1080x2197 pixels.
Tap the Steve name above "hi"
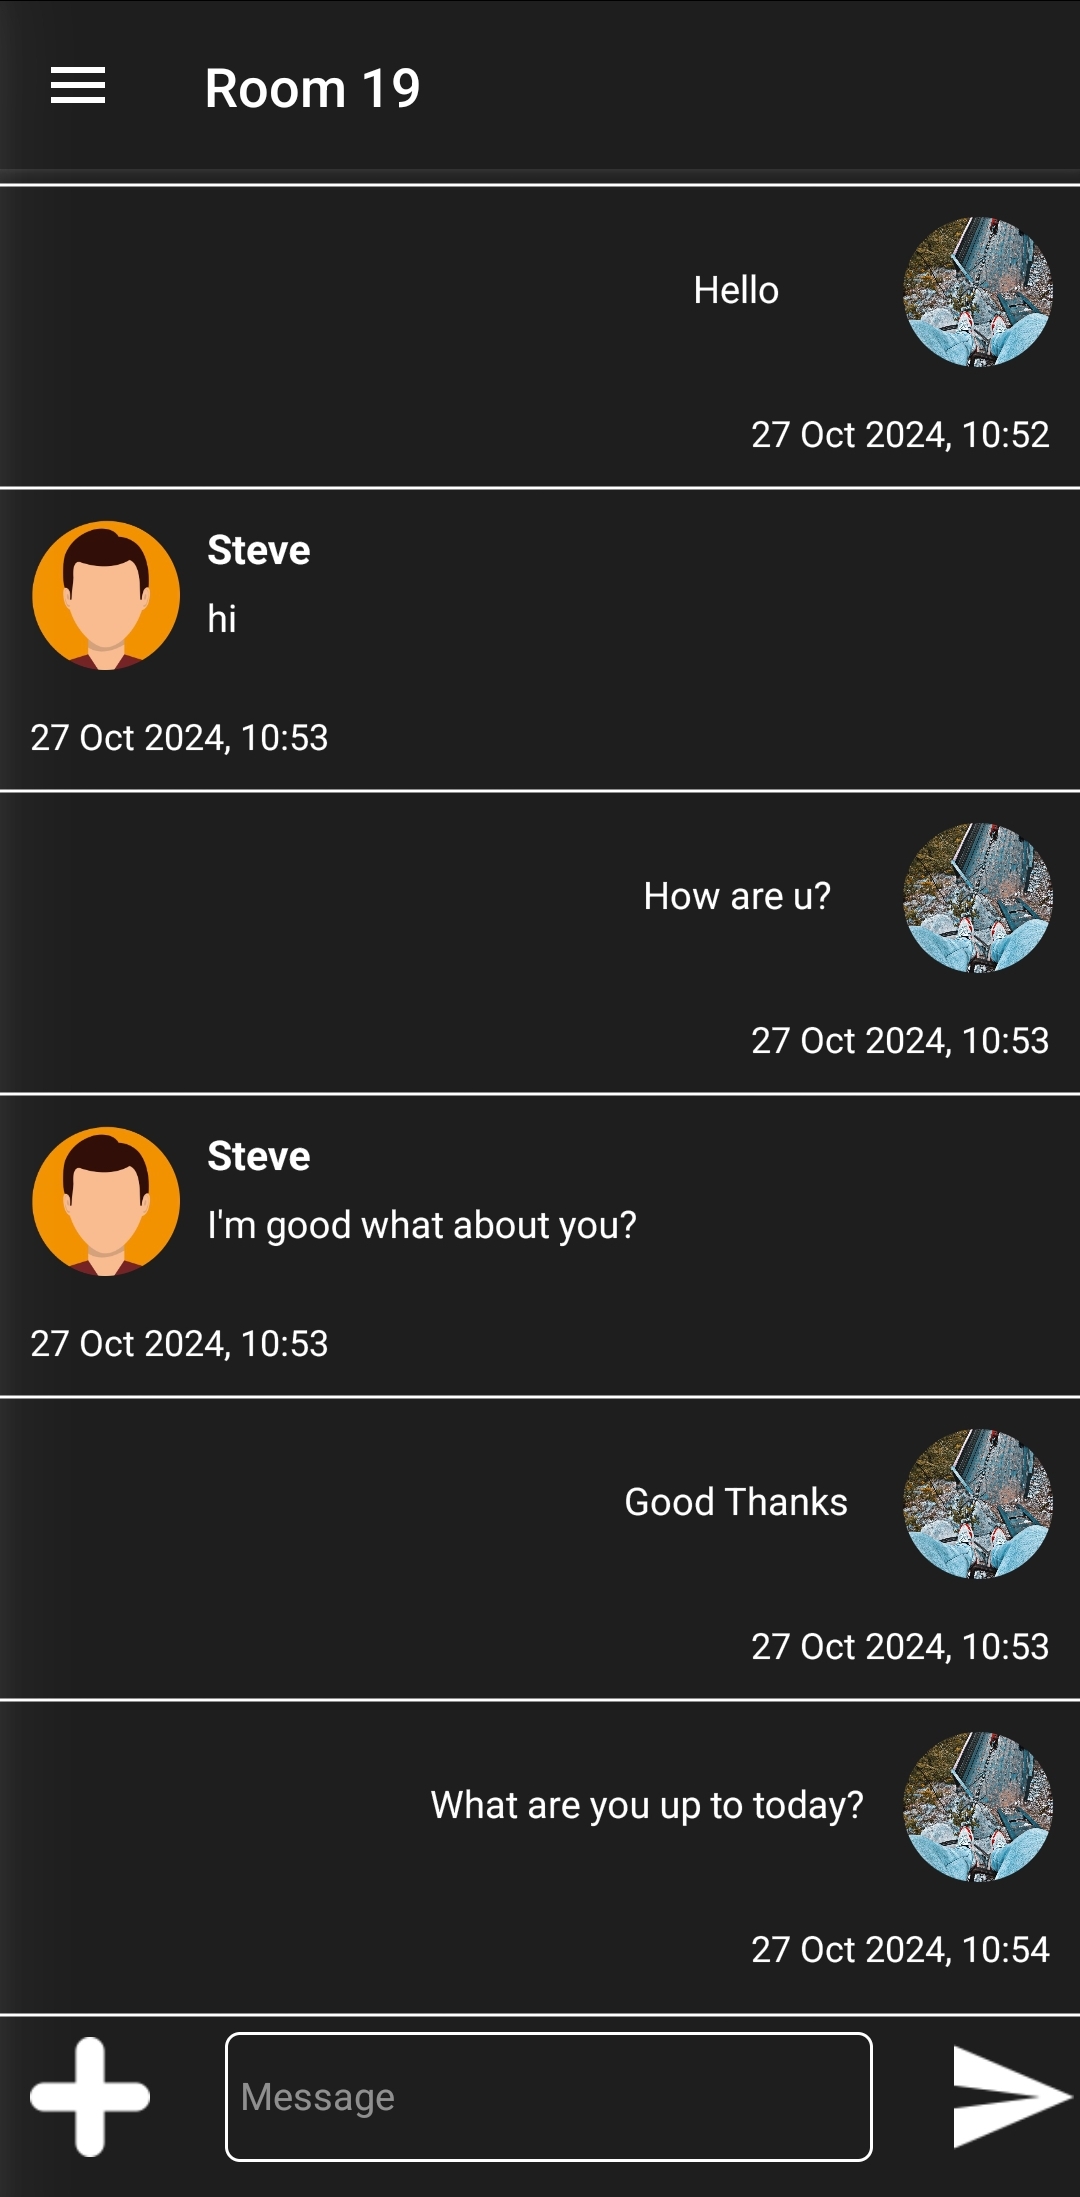pos(259,550)
